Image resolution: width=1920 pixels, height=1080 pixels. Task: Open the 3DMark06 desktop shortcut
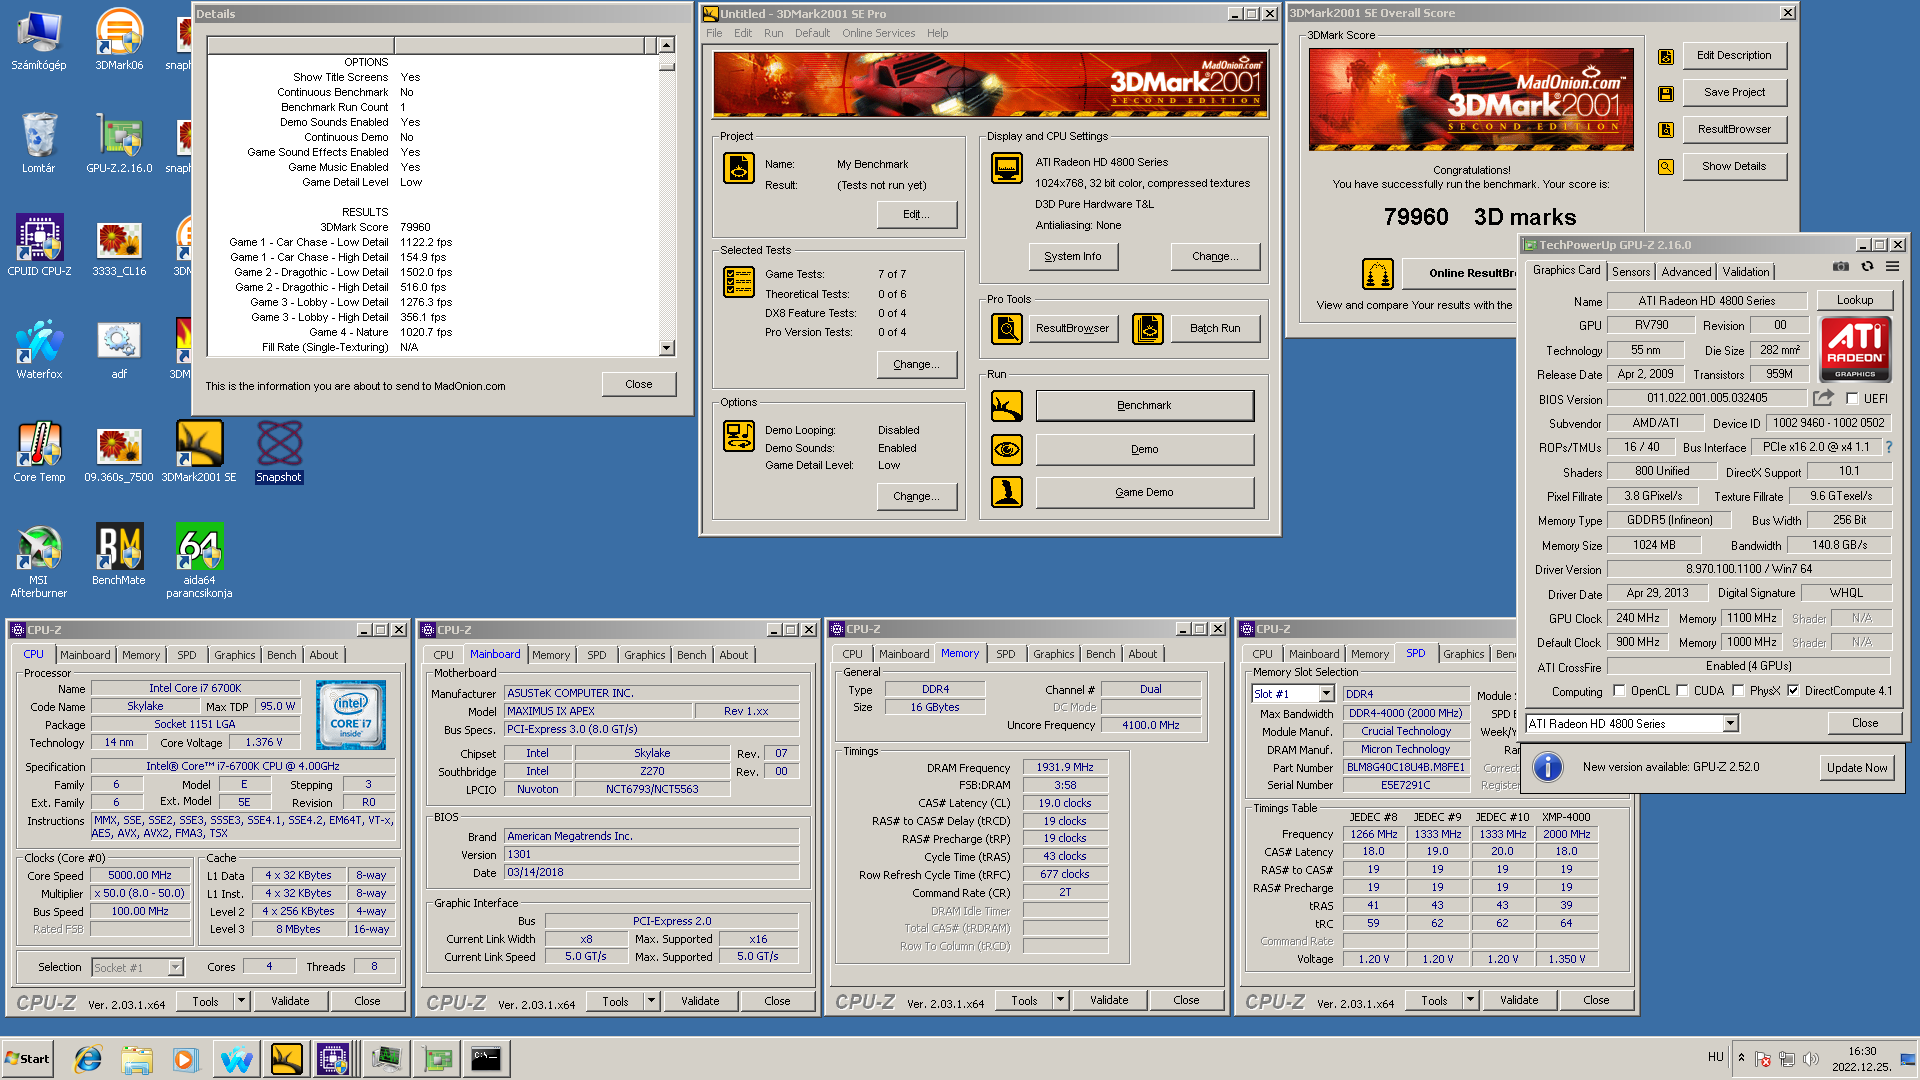pos(119,39)
